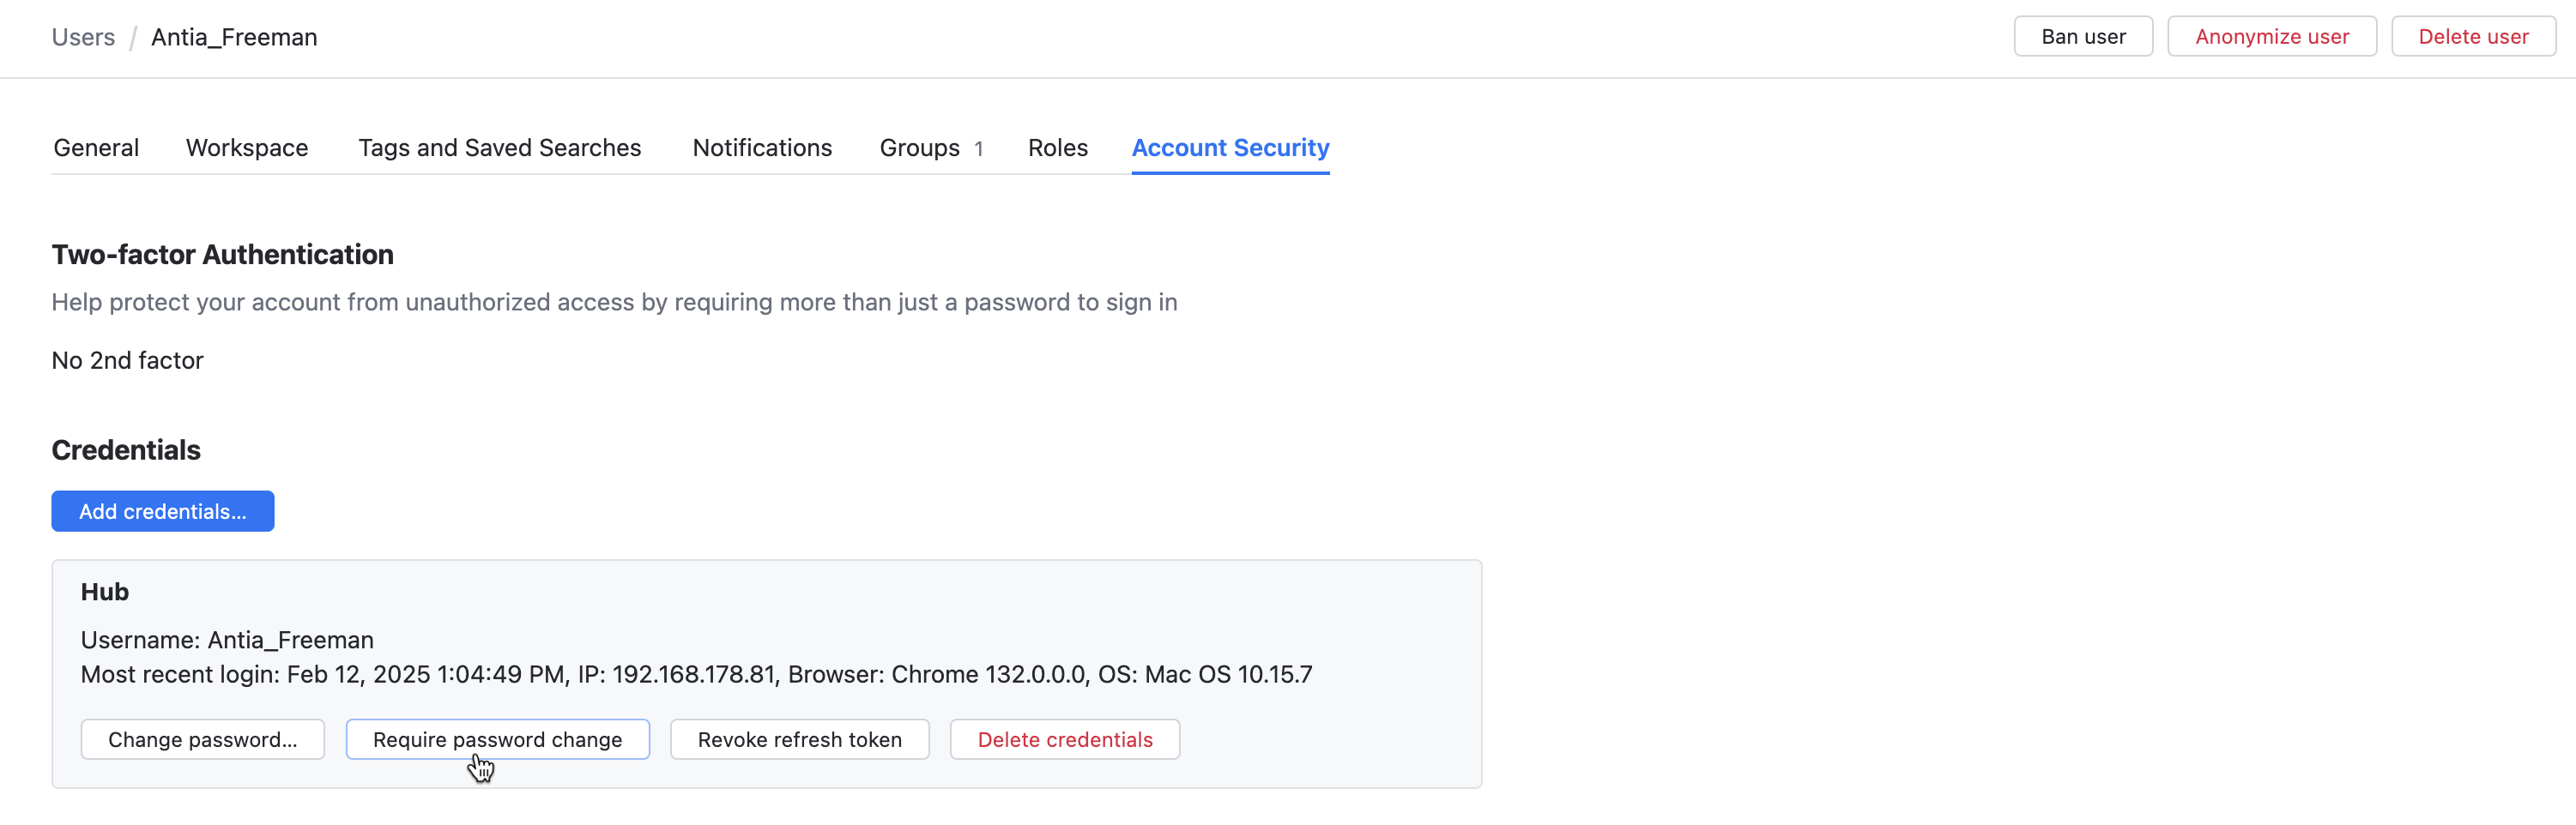Screen dimensions: 2576x825
Task: Click Revoke refresh token
Action: 799,739
